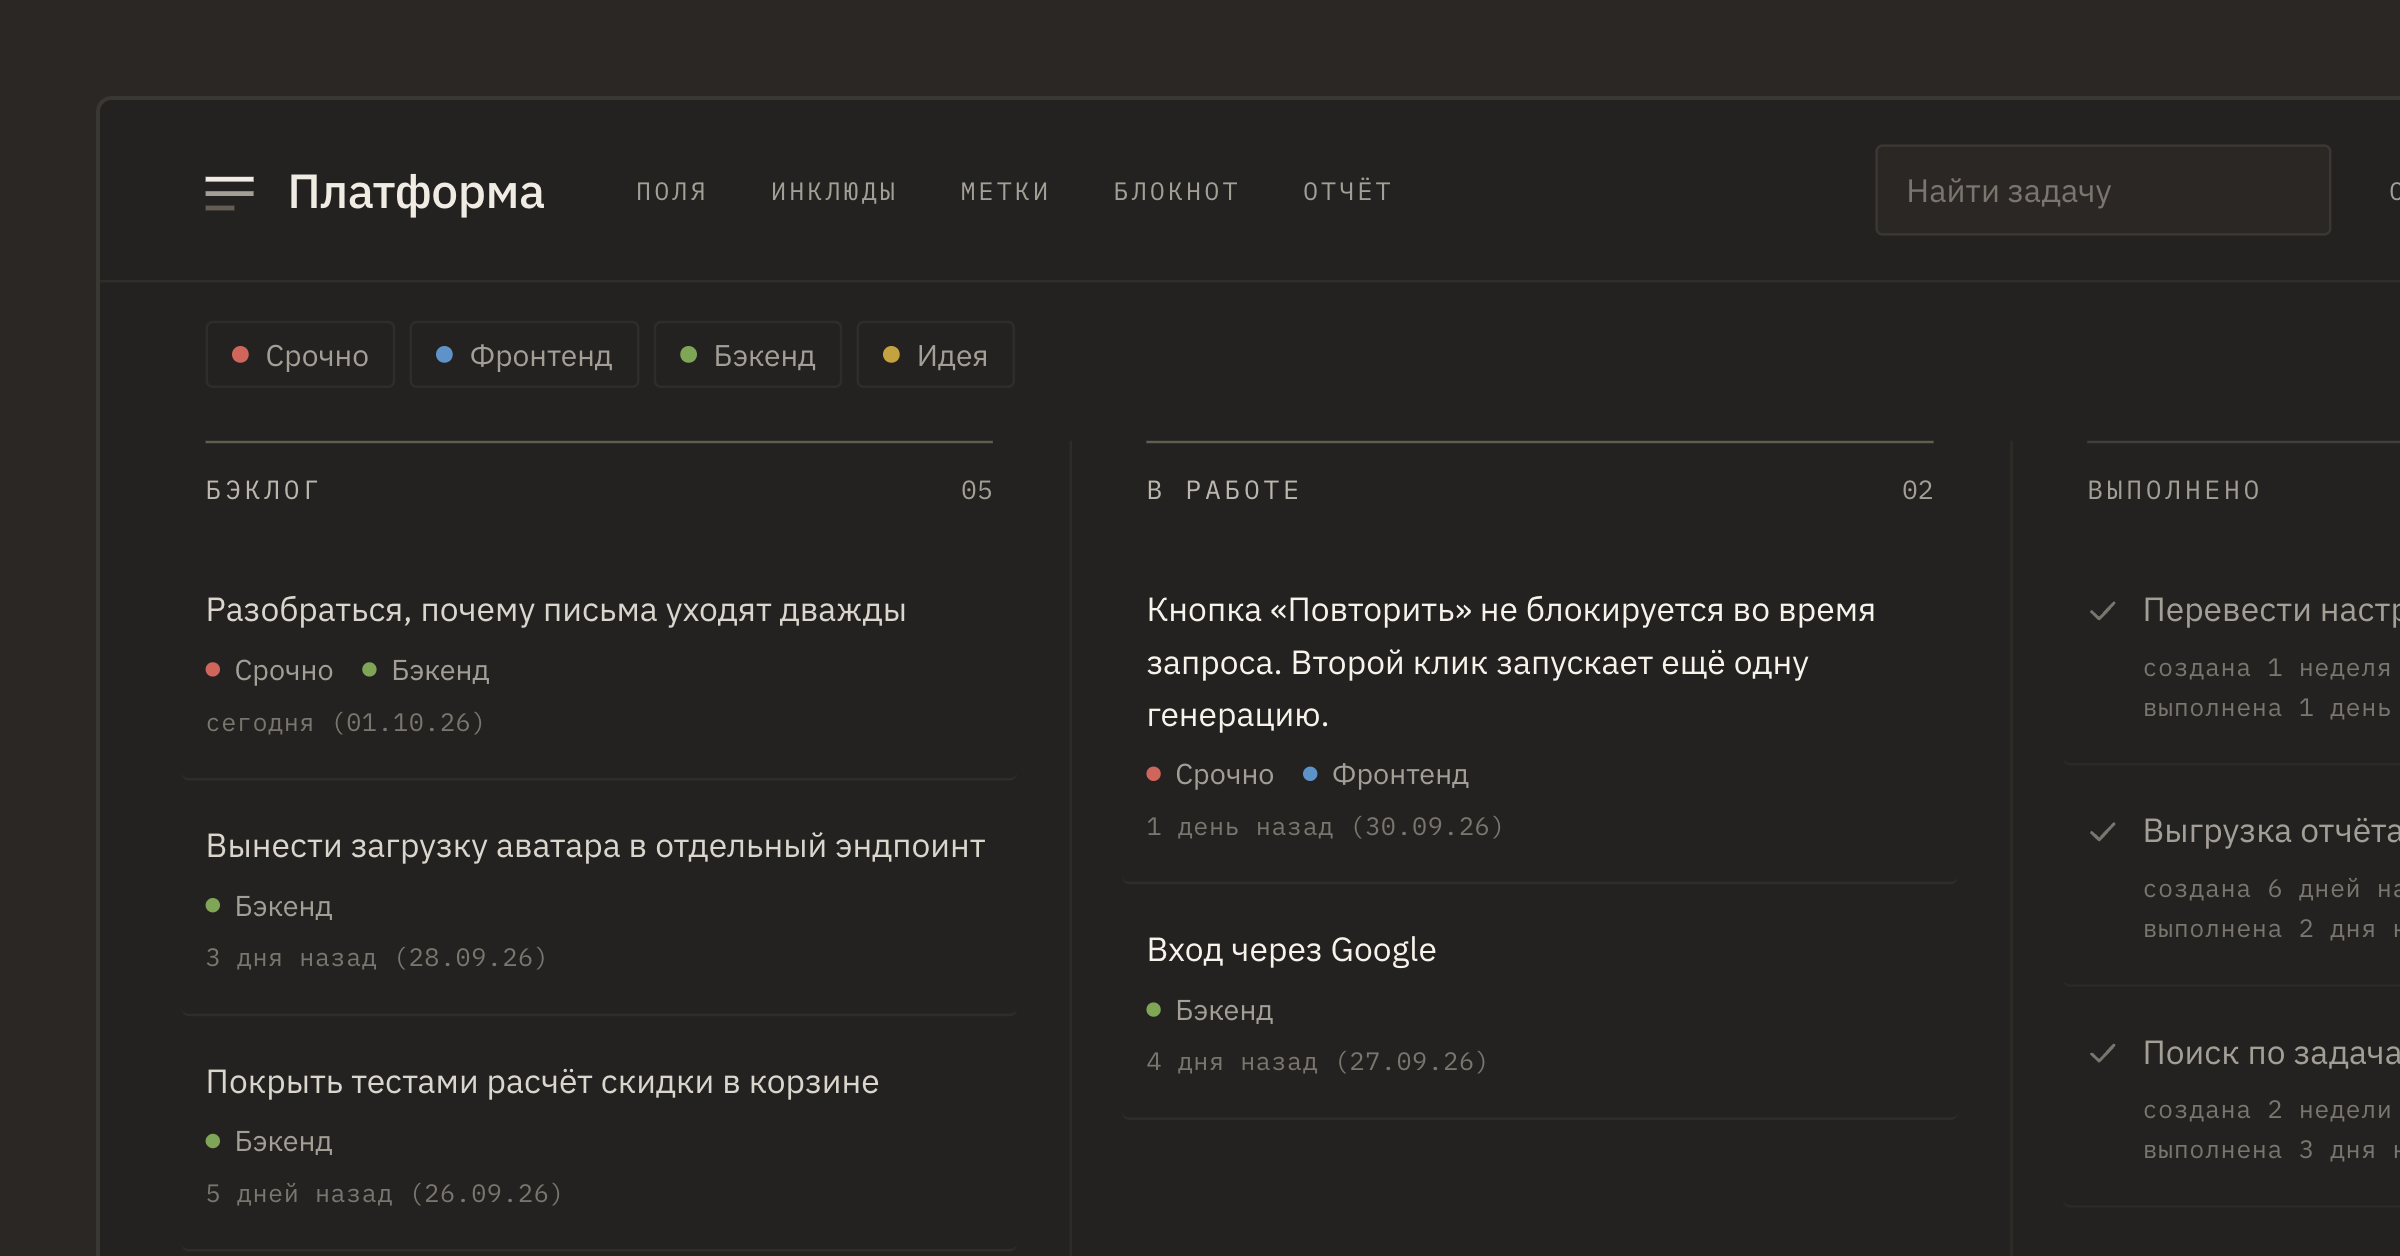Toggle the Срочно label filter

300,355
